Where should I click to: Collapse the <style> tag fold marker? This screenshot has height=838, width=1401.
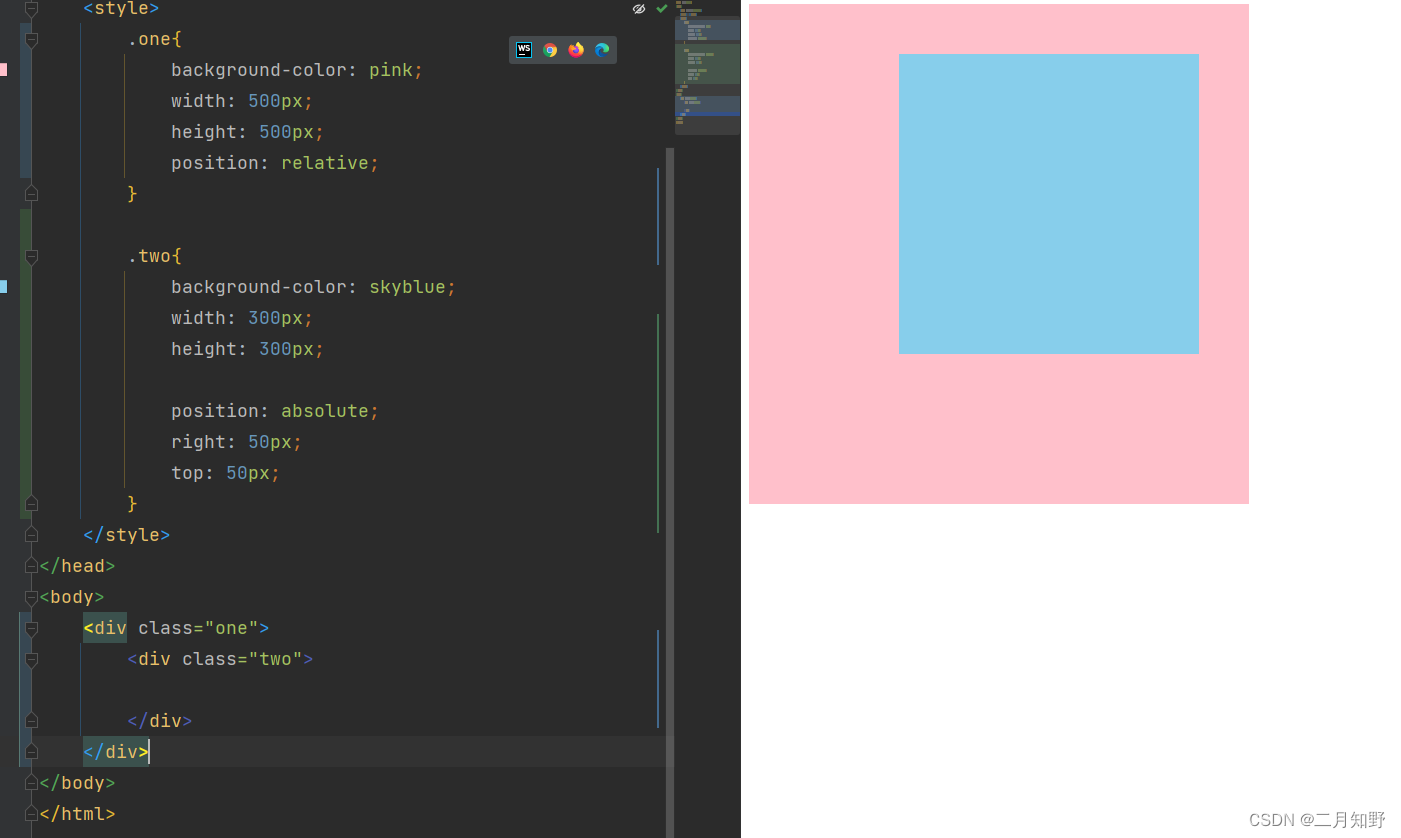pos(31,8)
